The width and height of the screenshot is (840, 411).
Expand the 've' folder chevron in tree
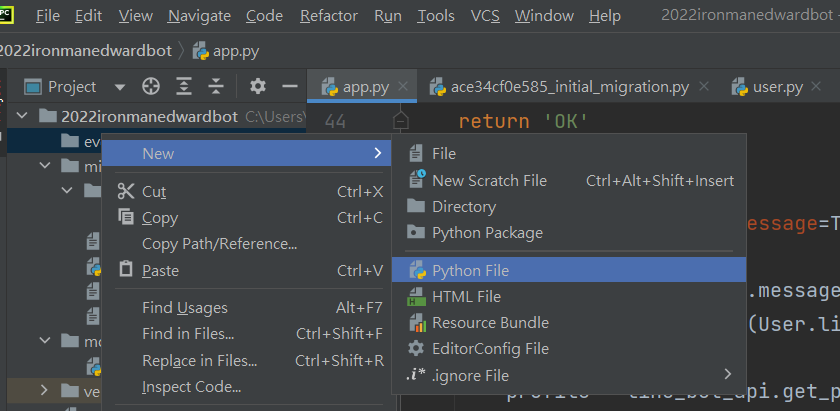pos(45,391)
